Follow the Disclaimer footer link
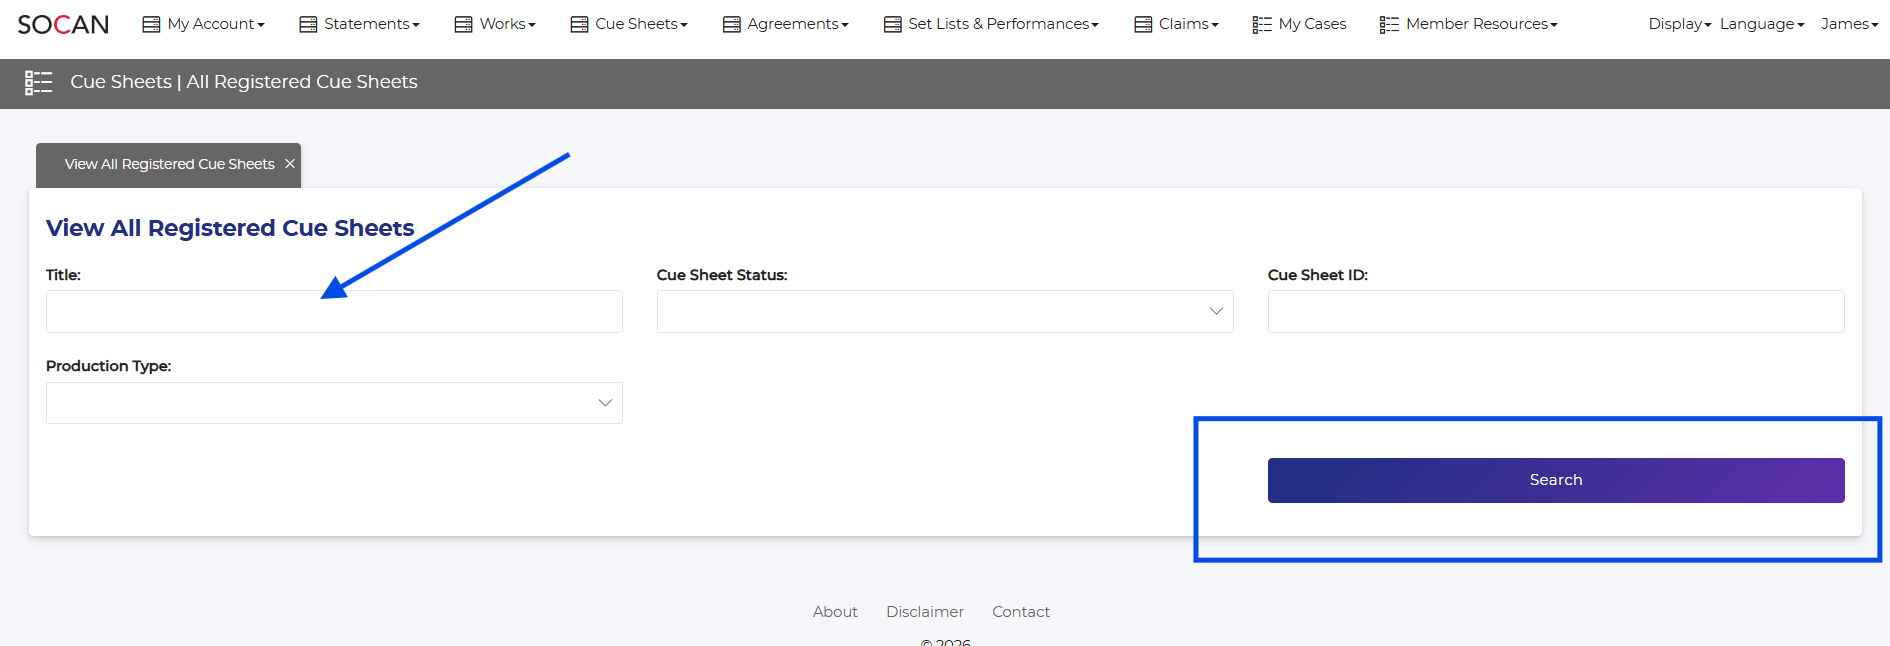1890x646 pixels. click(x=924, y=612)
